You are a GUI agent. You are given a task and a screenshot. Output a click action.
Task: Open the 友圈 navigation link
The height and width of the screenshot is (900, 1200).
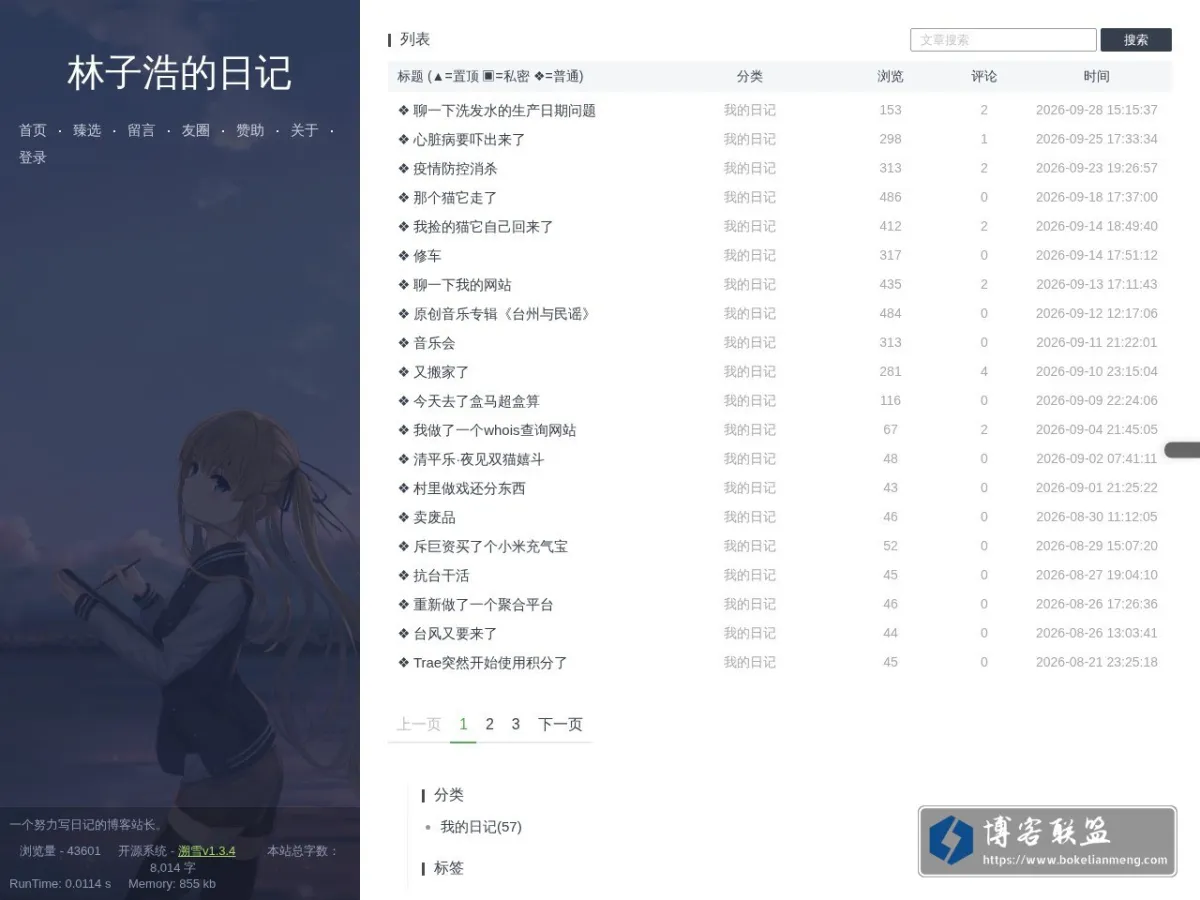(195, 130)
